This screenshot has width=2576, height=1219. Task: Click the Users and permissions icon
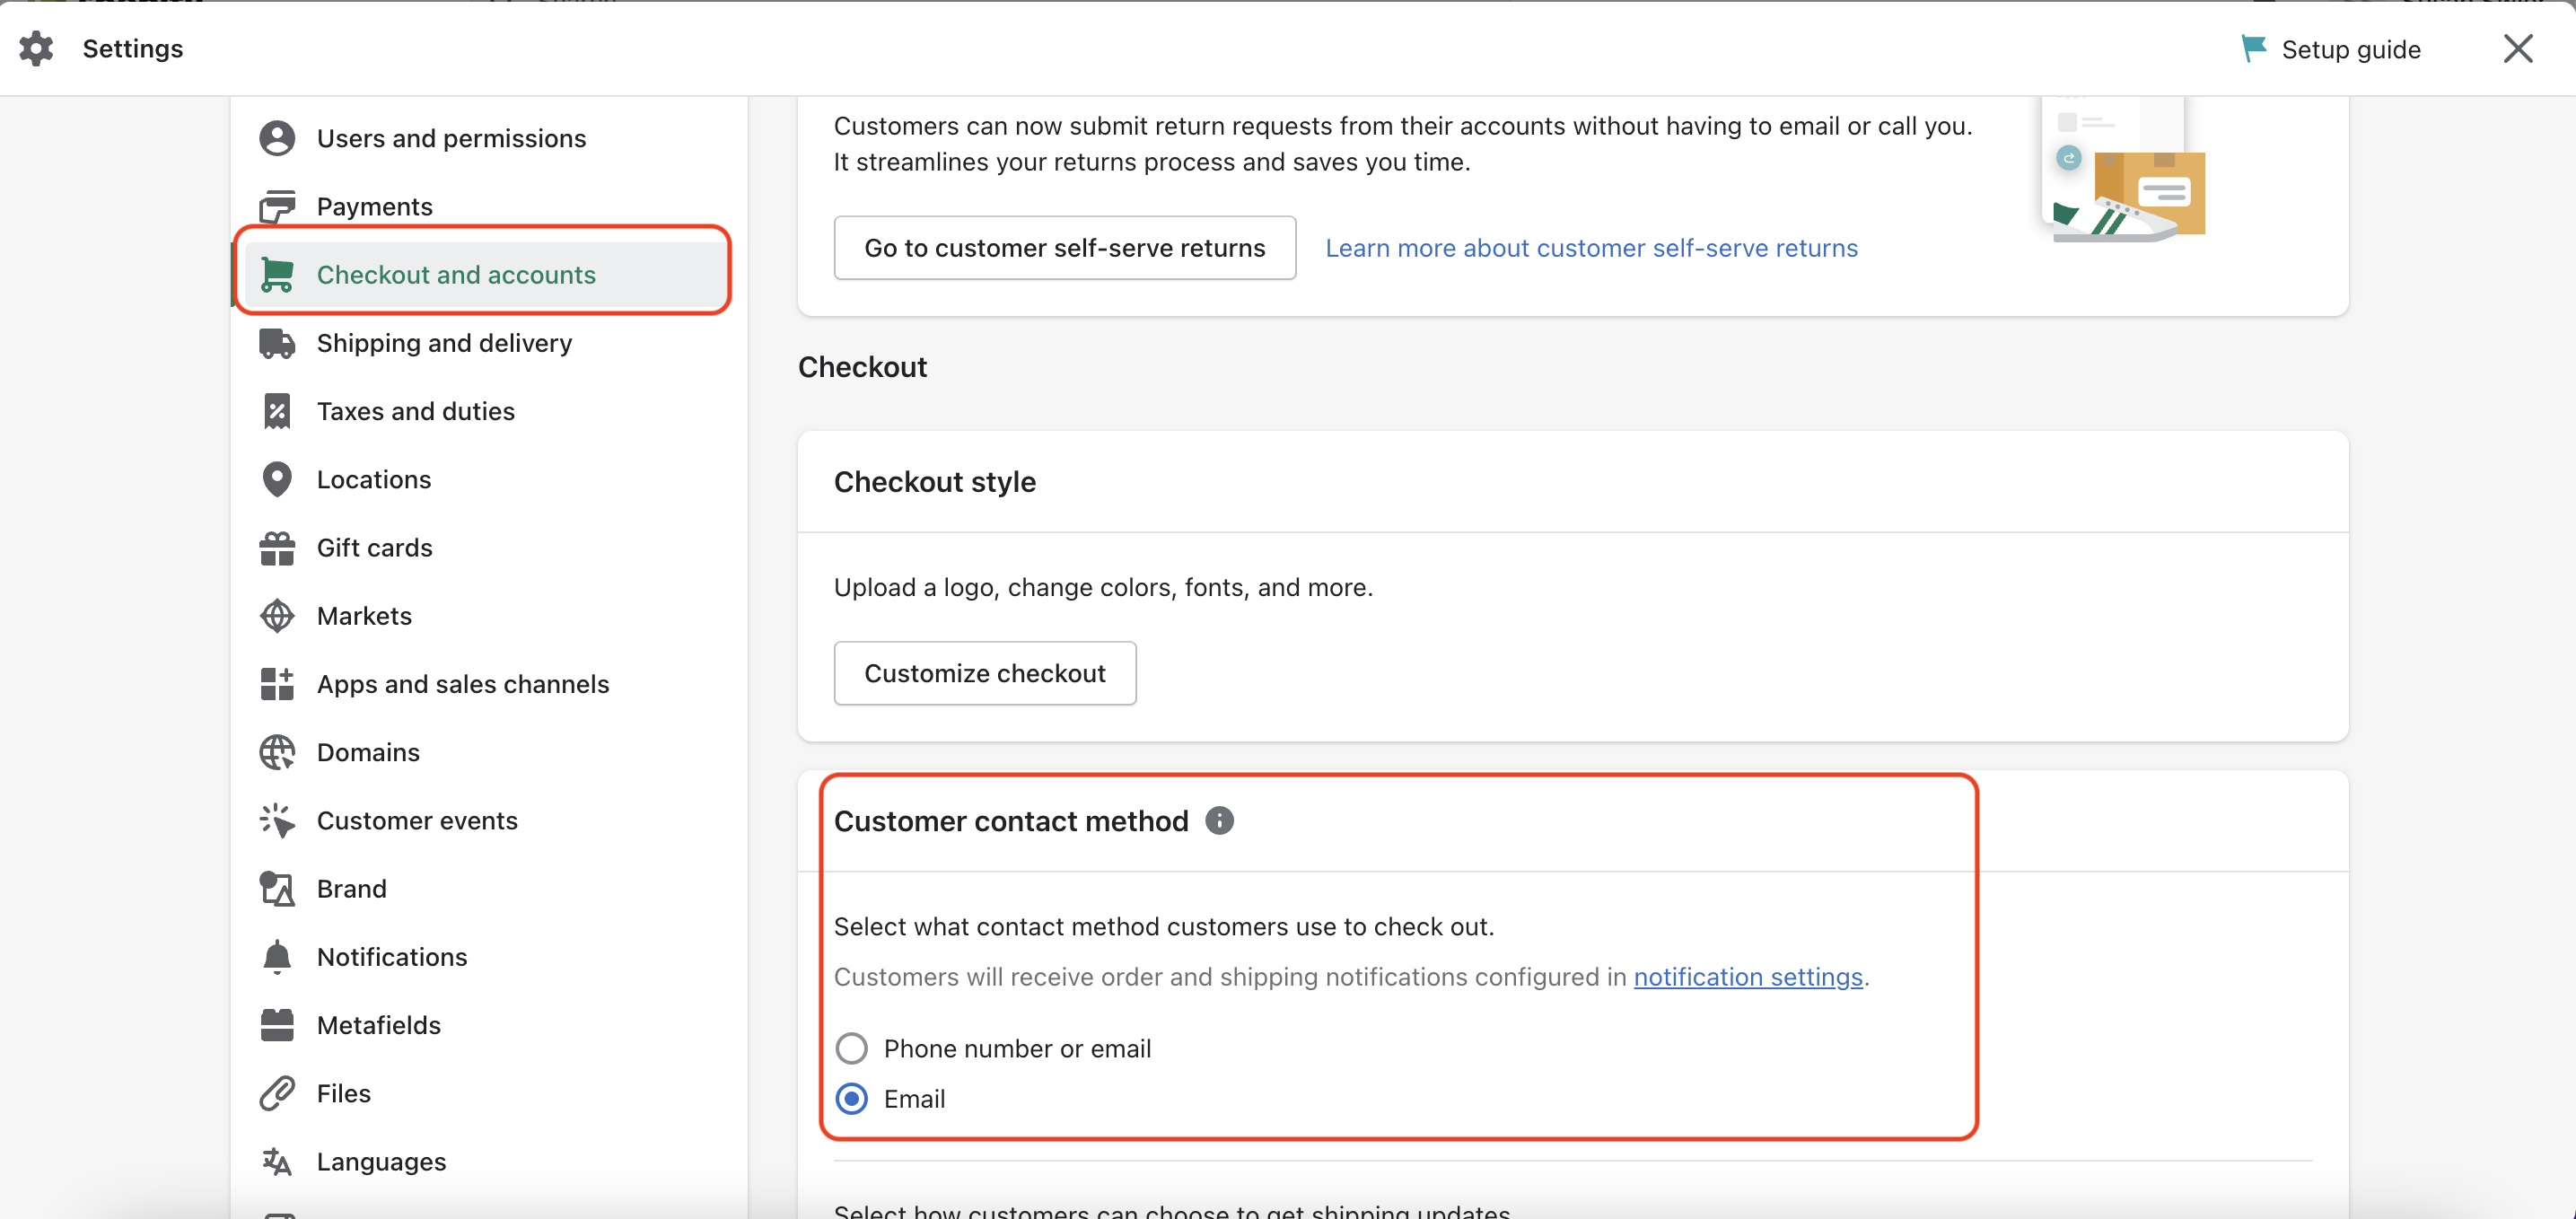pyautogui.click(x=277, y=136)
